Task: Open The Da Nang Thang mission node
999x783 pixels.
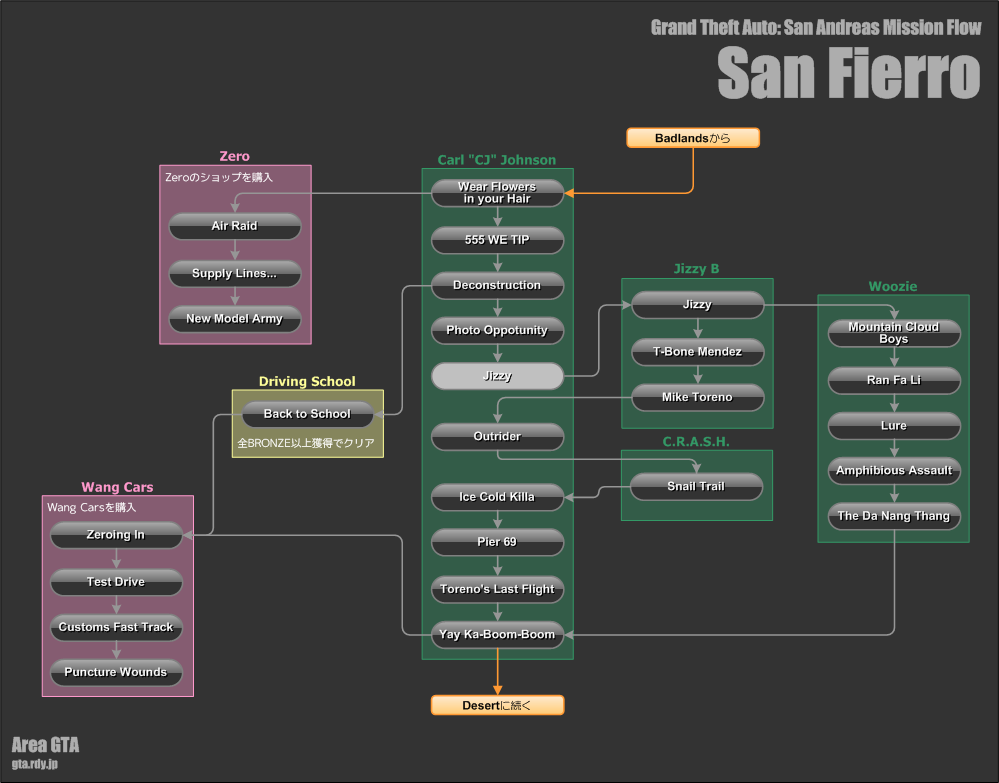Action: [x=894, y=516]
